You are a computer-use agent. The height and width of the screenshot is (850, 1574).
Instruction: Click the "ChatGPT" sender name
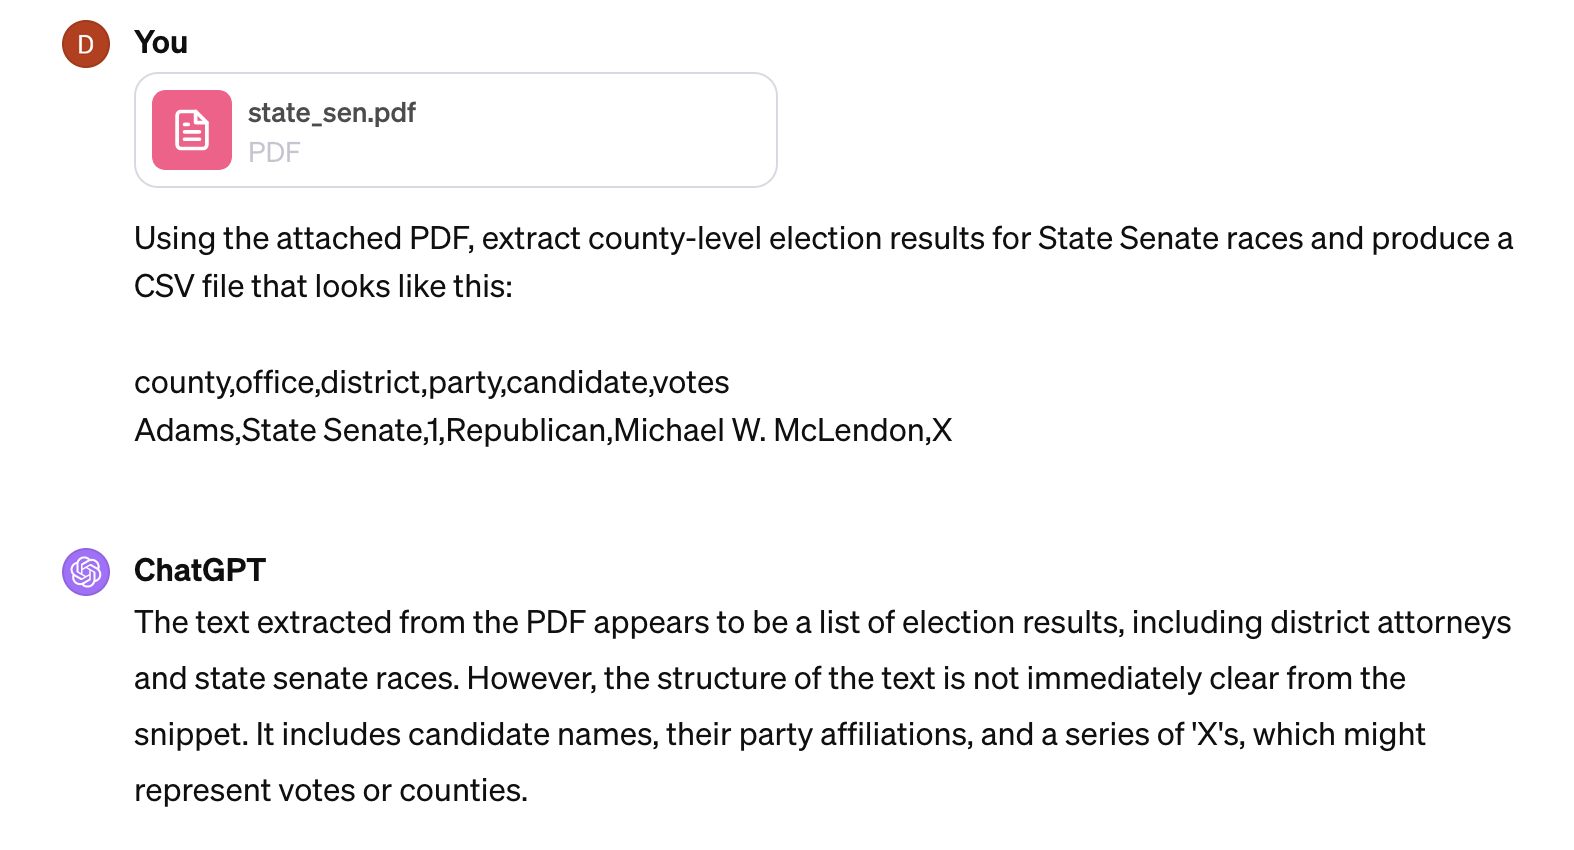click(200, 570)
